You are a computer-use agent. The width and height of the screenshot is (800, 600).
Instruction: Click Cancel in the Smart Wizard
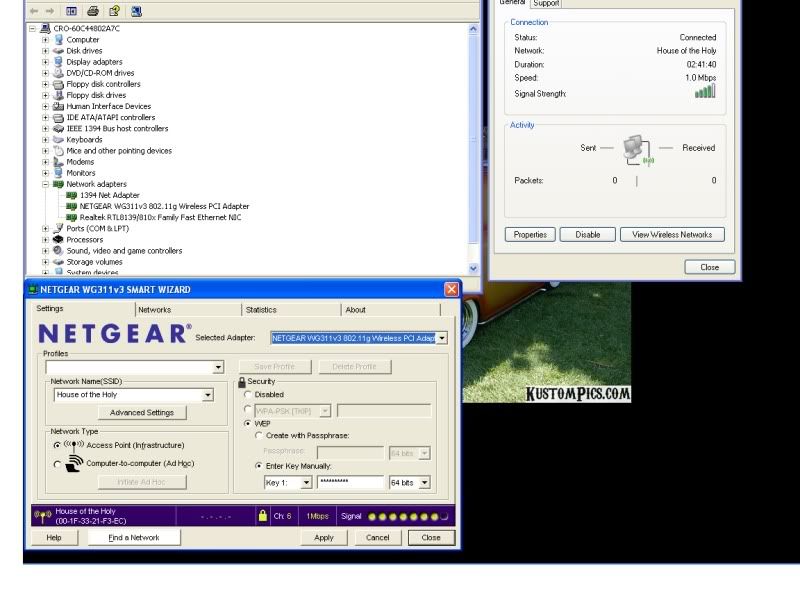(x=378, y=538)
